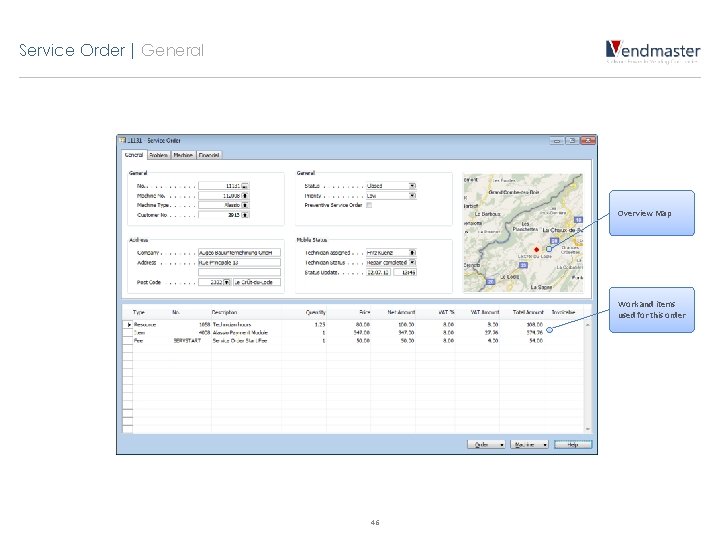Viewport: 720px width, 540px height.
Task: Click the Description column header
Action: (x=224, y=312)
